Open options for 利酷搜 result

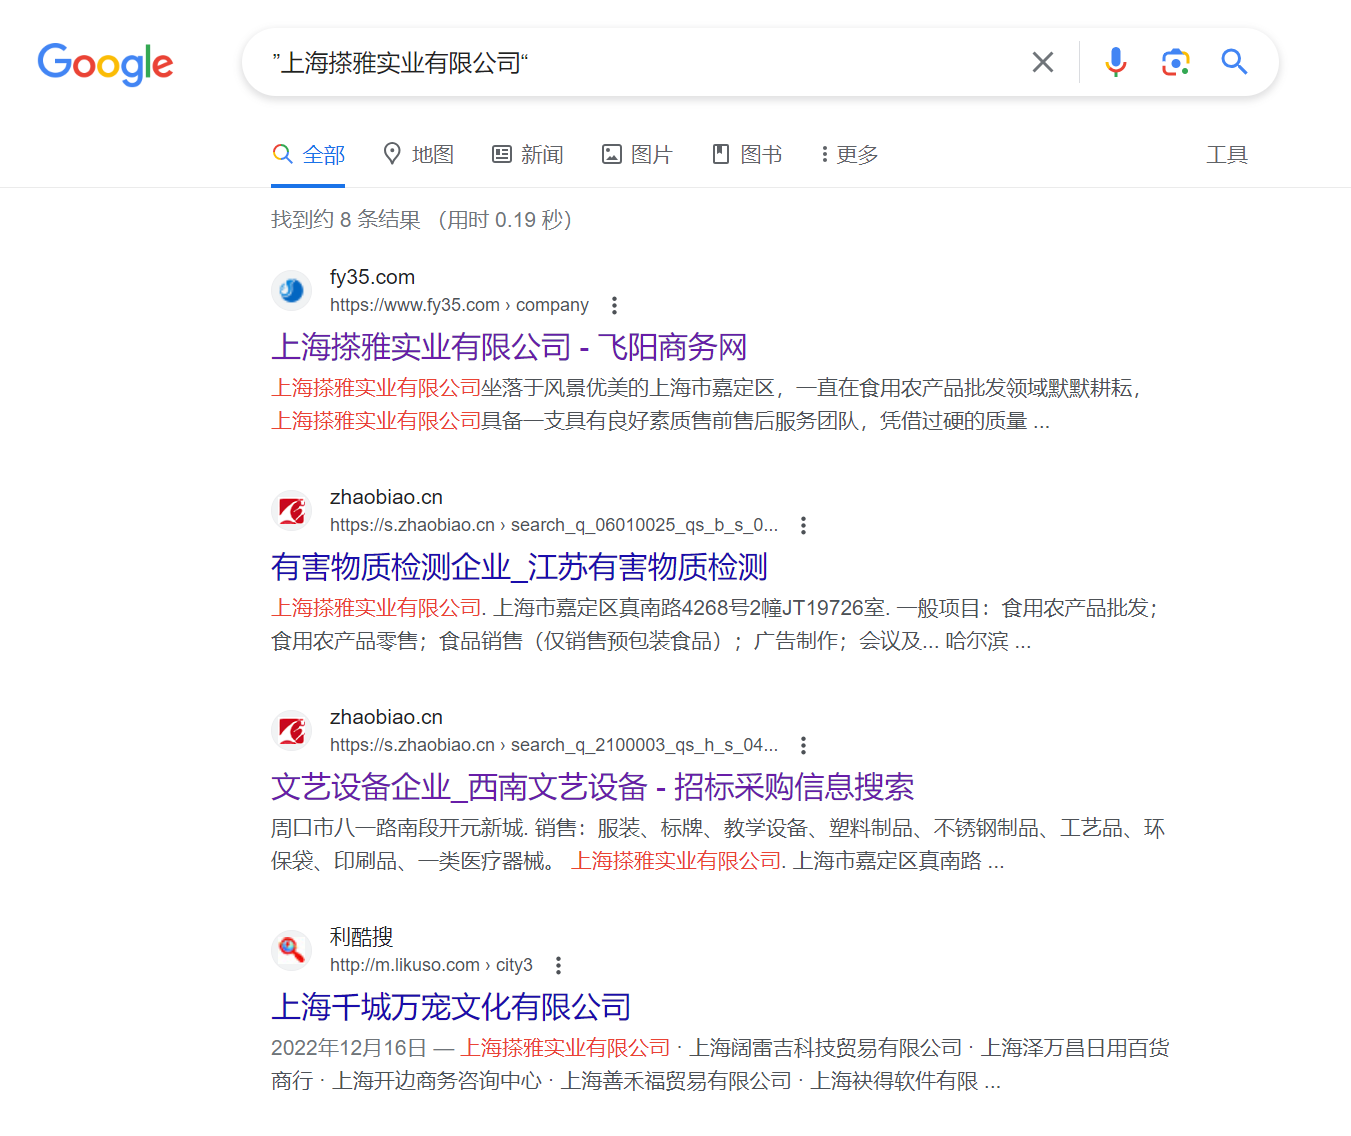click(x=558, y=965)
